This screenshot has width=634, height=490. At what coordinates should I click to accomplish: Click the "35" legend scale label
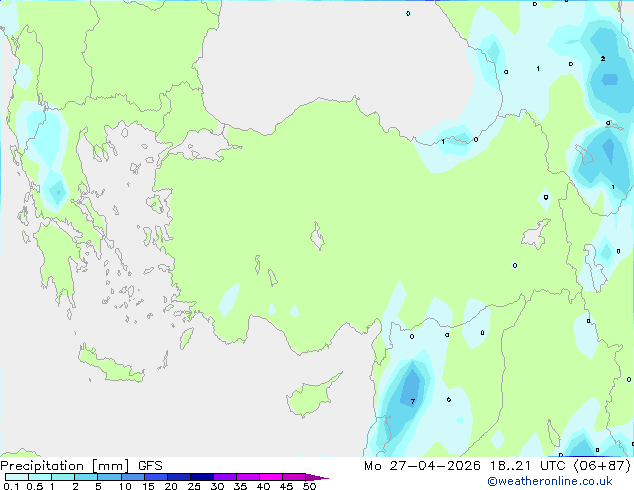[240, 486]
